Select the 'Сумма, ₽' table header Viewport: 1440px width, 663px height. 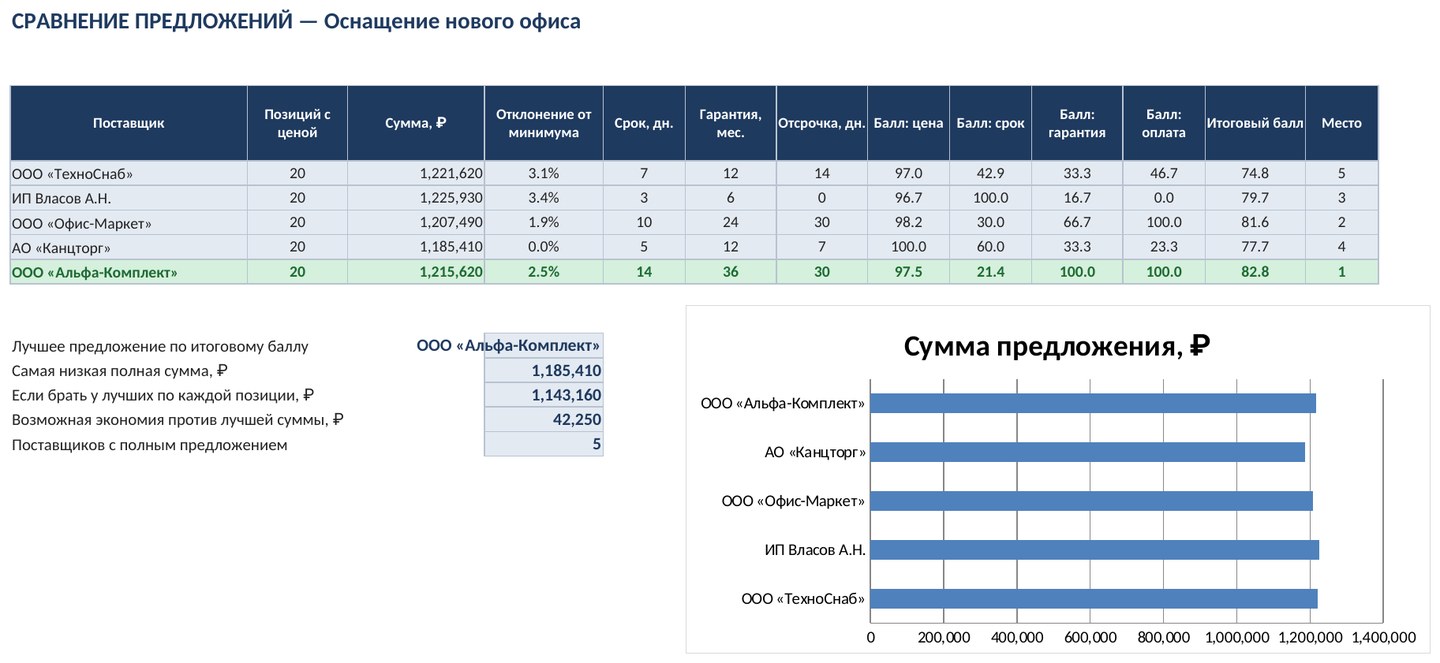coord(416,123)
